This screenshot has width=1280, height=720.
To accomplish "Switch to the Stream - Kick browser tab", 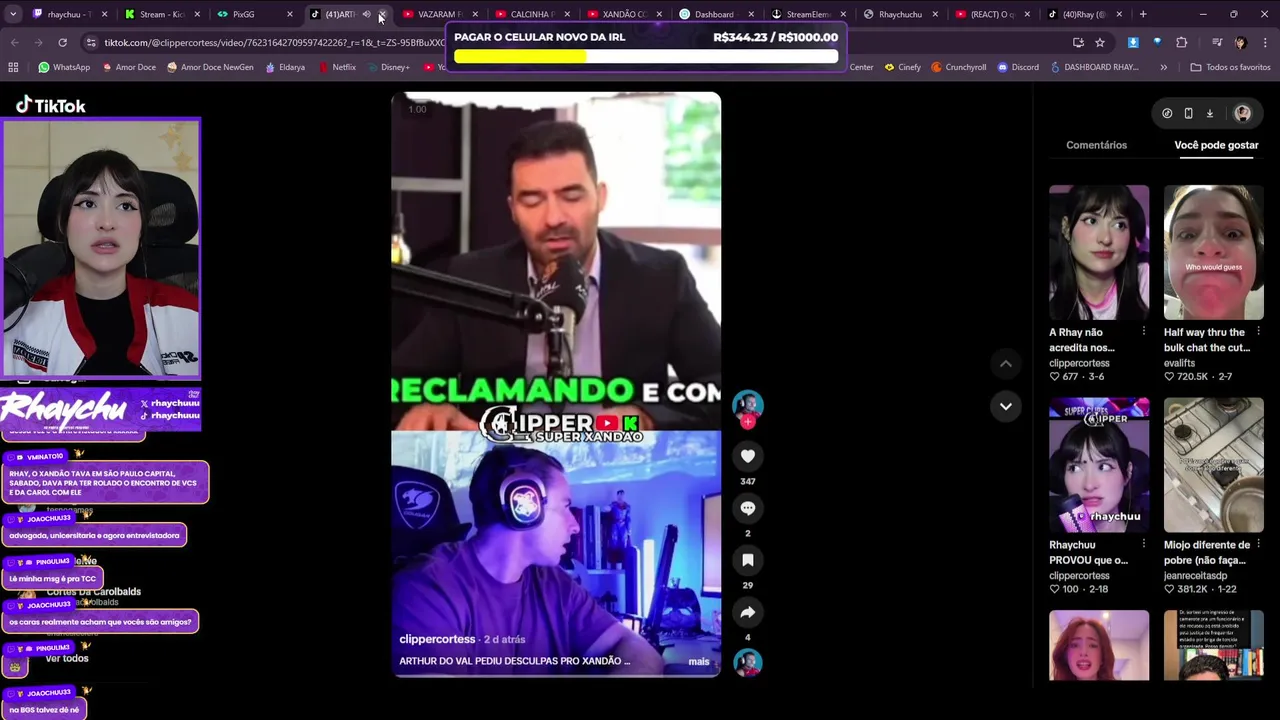I will pyautogui.click(x=162, y=14).
